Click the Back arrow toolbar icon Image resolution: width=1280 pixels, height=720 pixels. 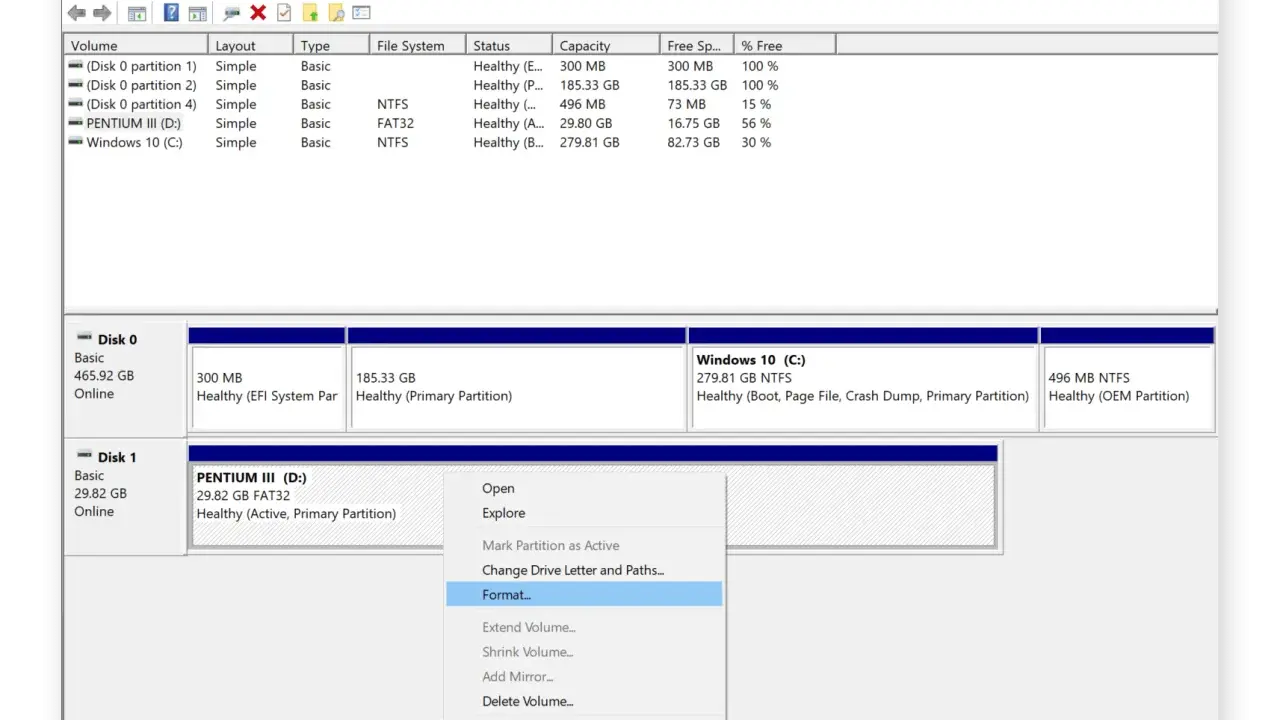click(77, 13)
